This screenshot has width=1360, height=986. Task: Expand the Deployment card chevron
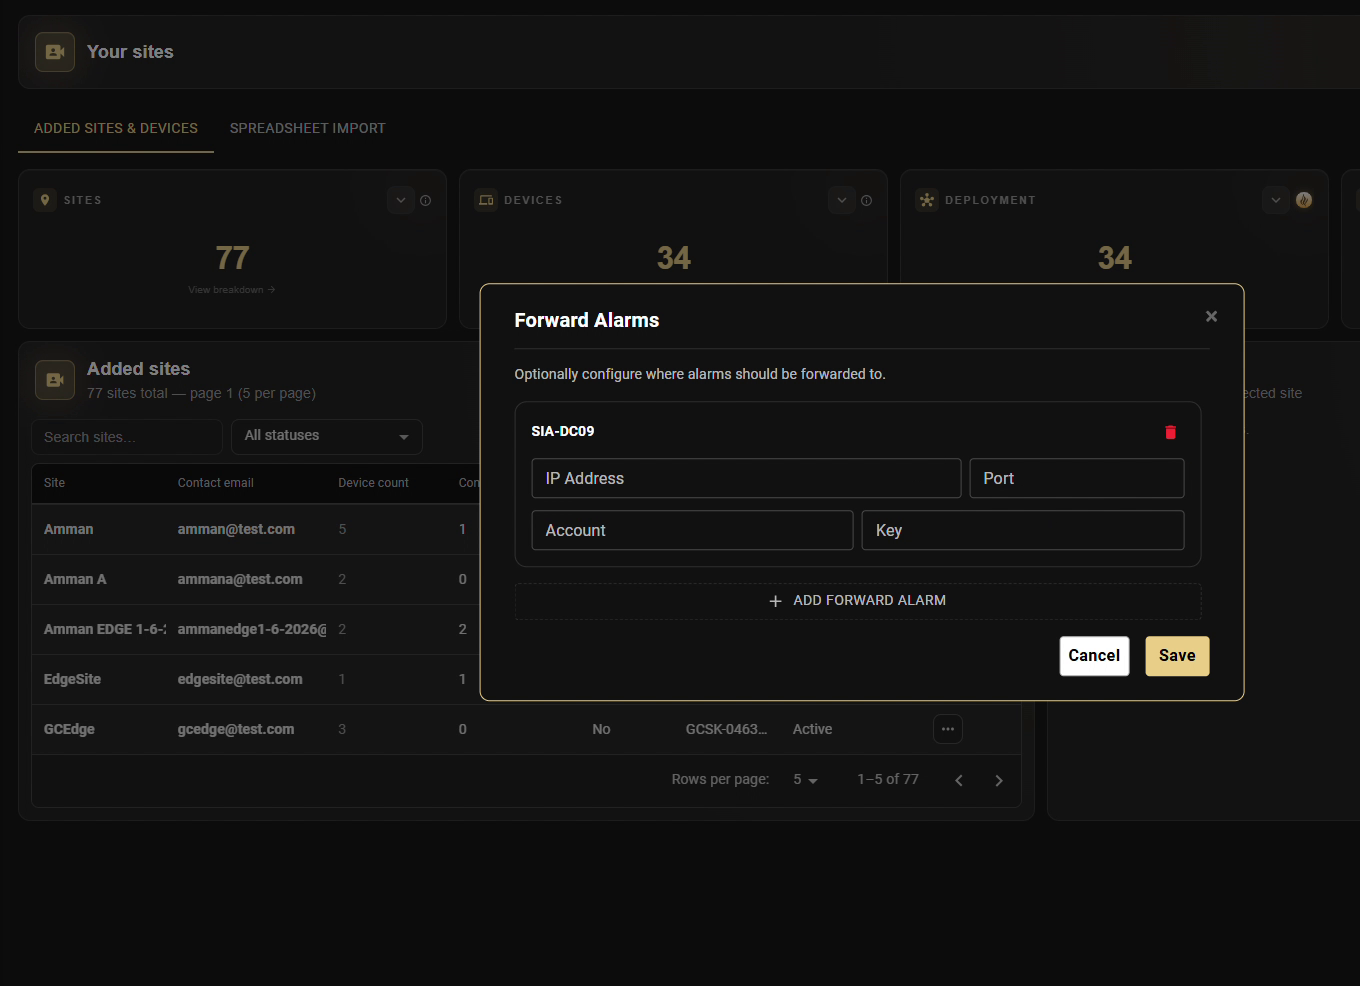pyautogui.click(x=1276, y=200)
